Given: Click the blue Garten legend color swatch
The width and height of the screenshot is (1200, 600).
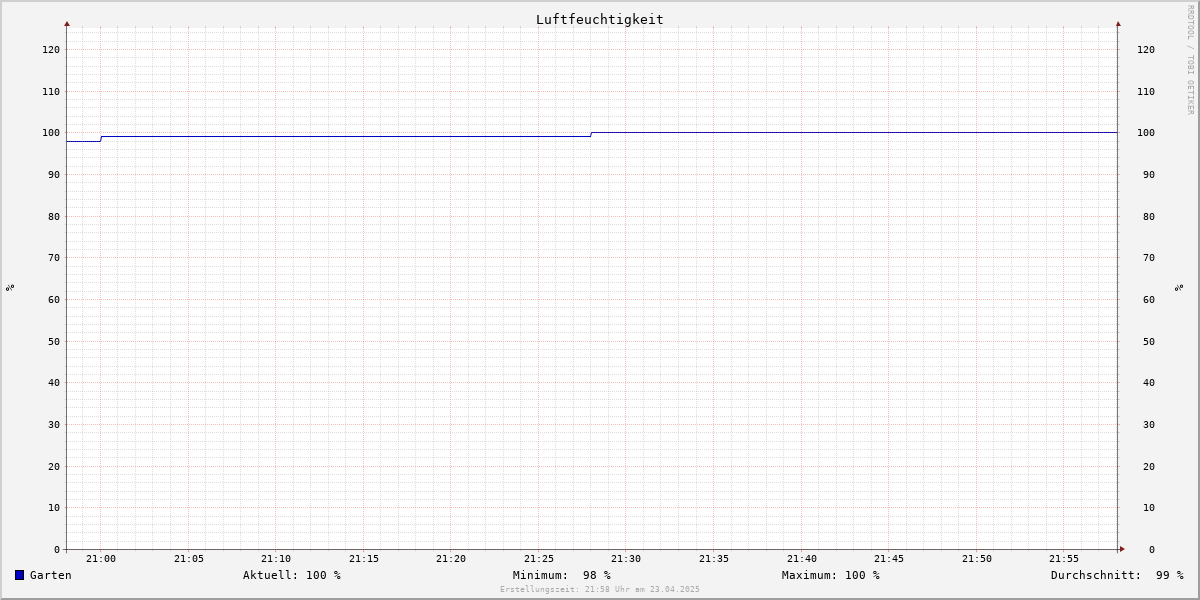Looking at the screenshot, I should (x=19, y=575).
